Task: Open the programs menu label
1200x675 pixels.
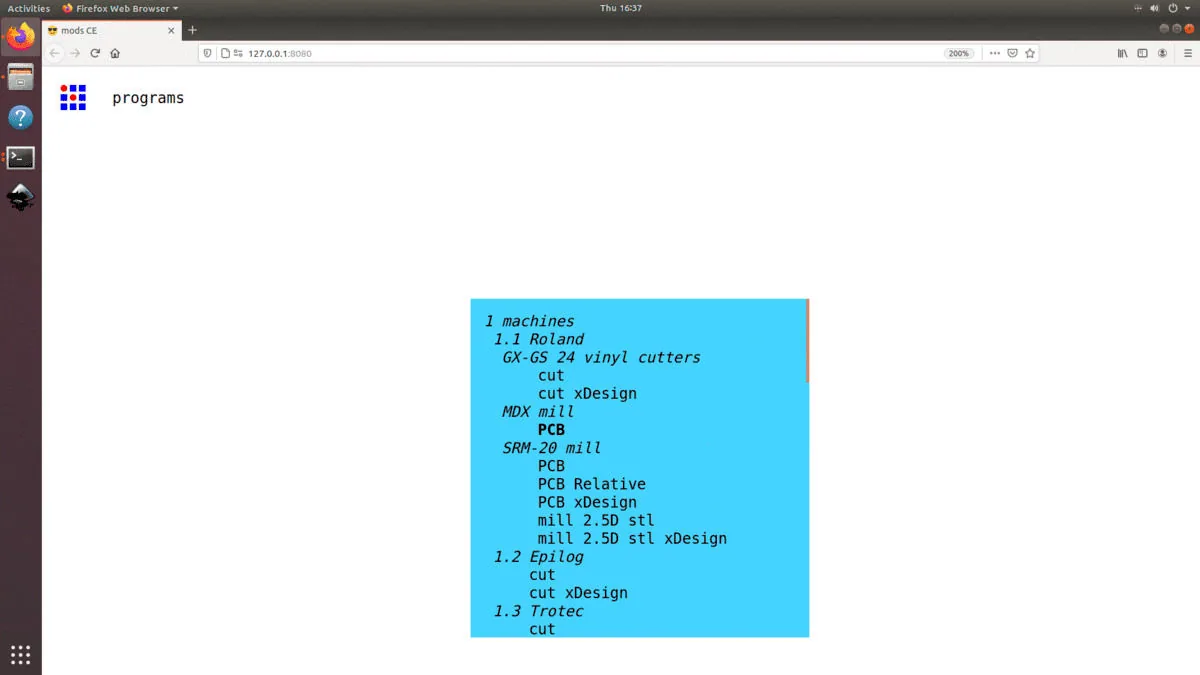Action: (148, 98)
